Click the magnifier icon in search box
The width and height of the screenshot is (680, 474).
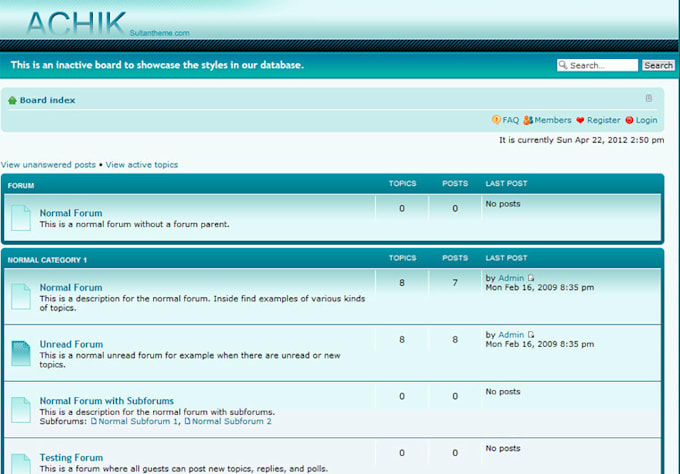coord(563,65)
